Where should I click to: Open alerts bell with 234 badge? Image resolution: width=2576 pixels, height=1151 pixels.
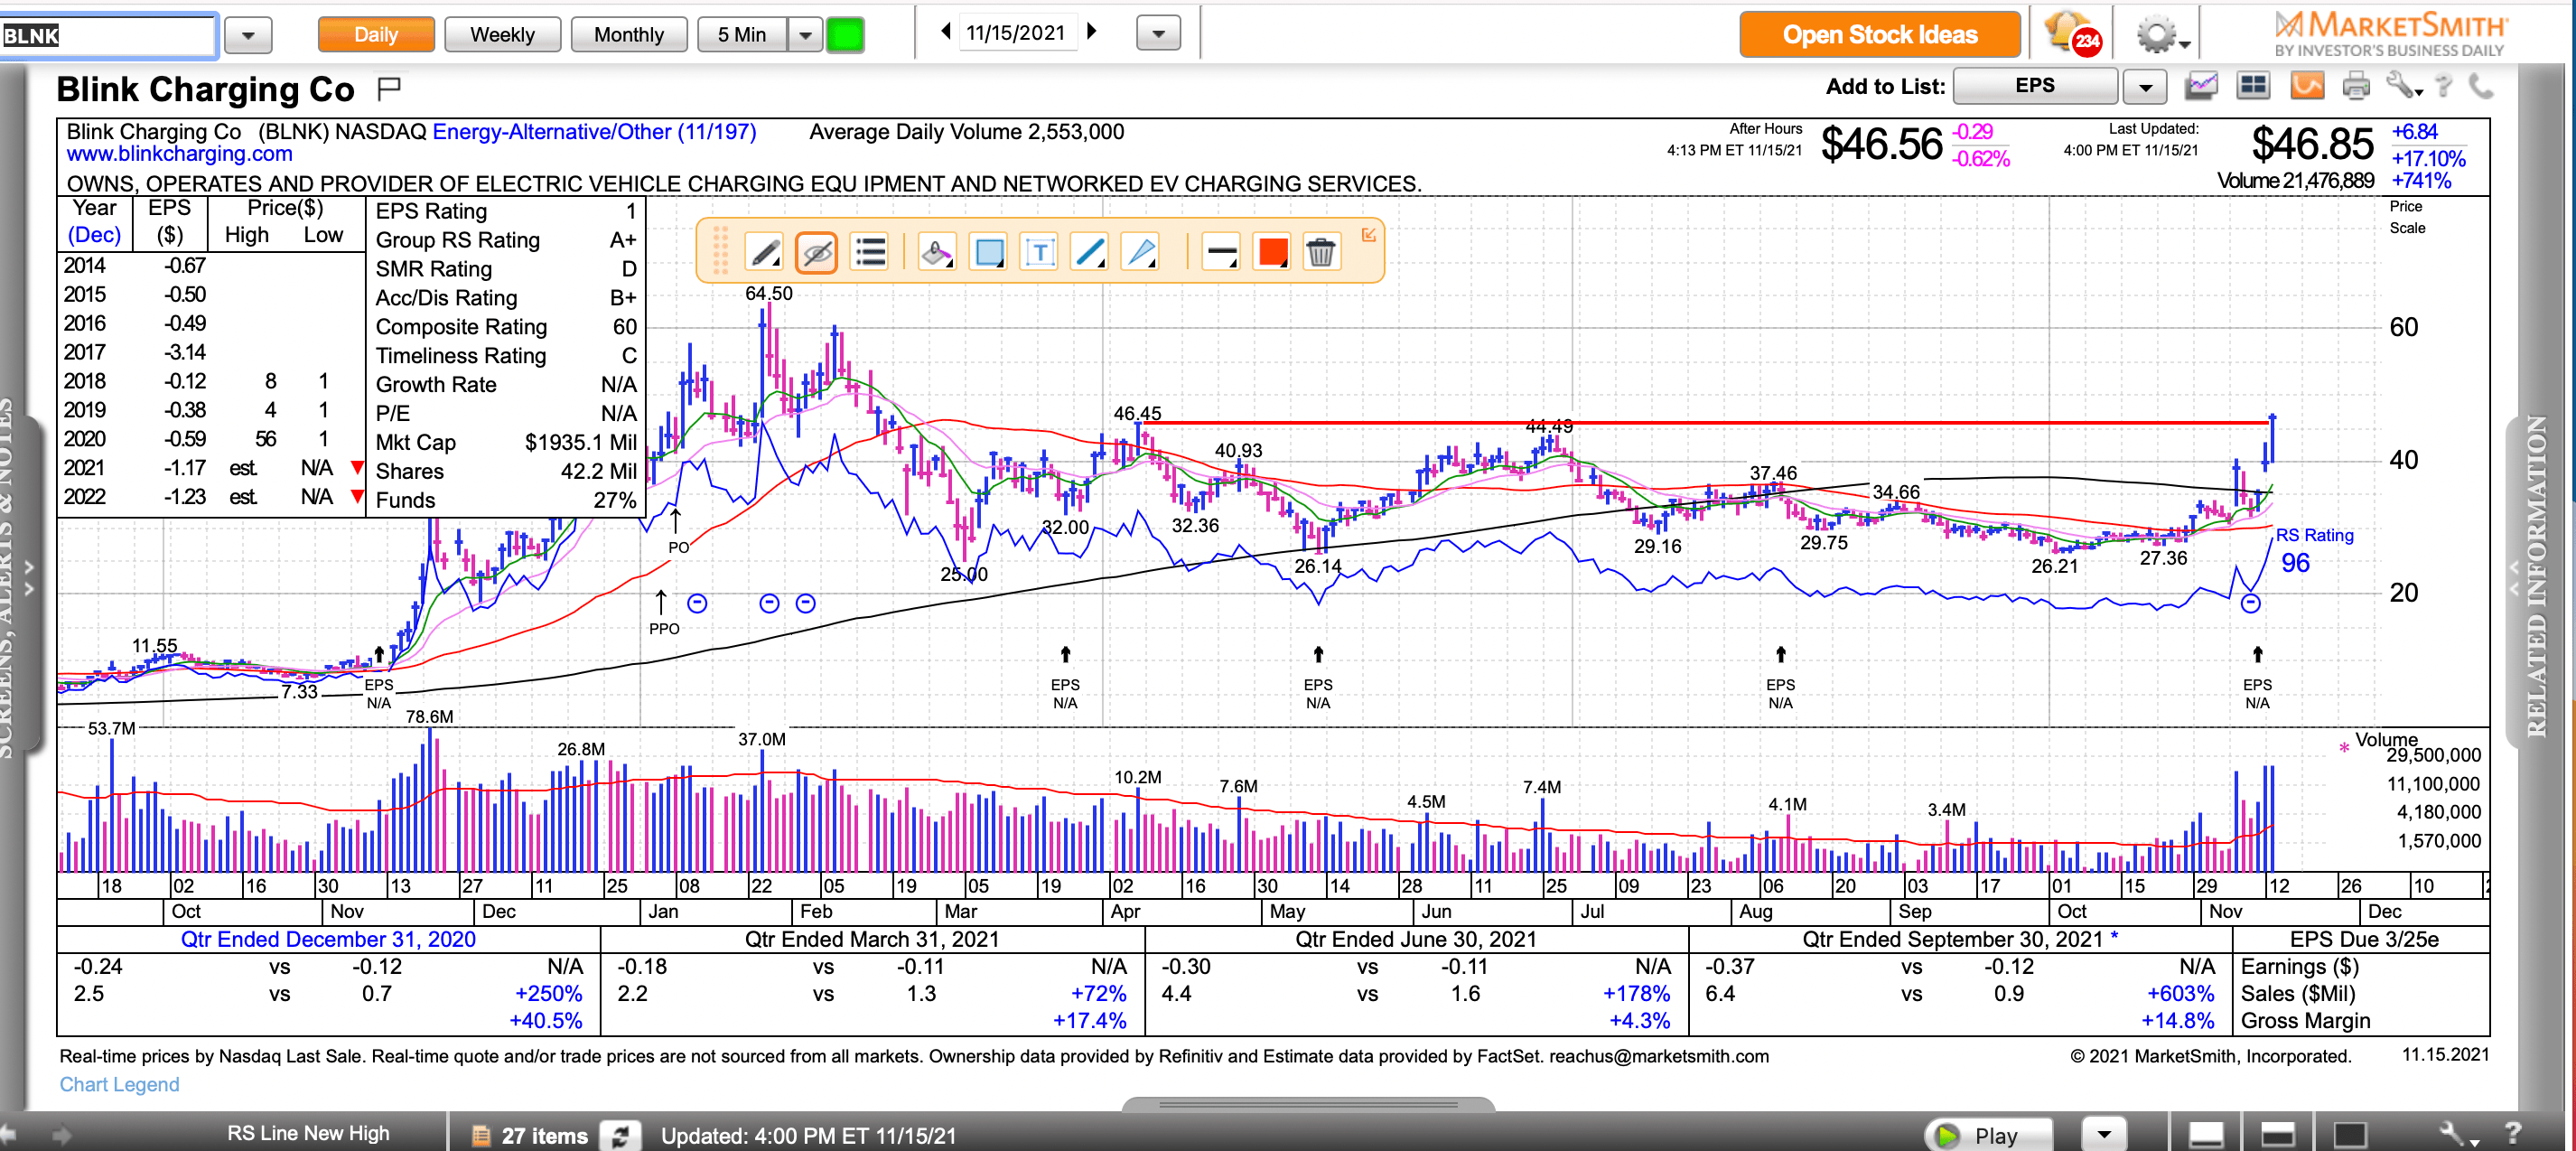pos(2072,34)
